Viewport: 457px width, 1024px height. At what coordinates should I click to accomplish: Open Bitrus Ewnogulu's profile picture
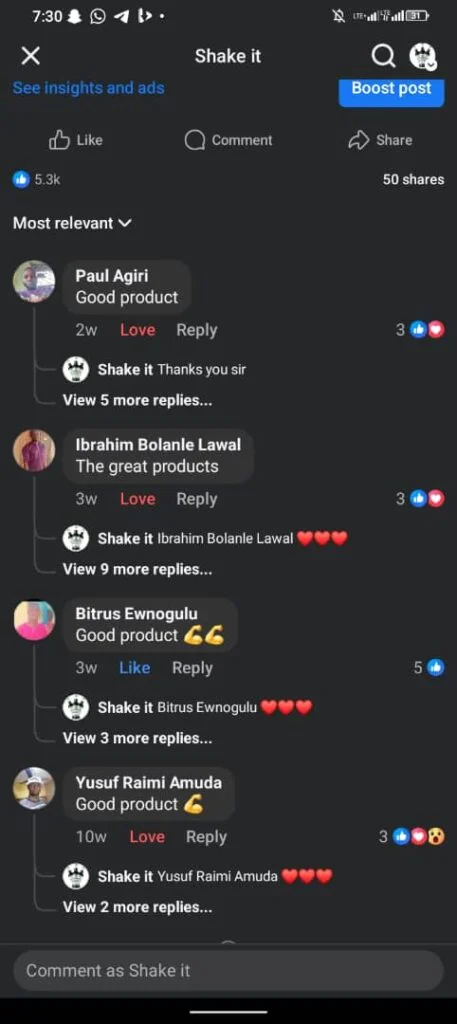34,619
